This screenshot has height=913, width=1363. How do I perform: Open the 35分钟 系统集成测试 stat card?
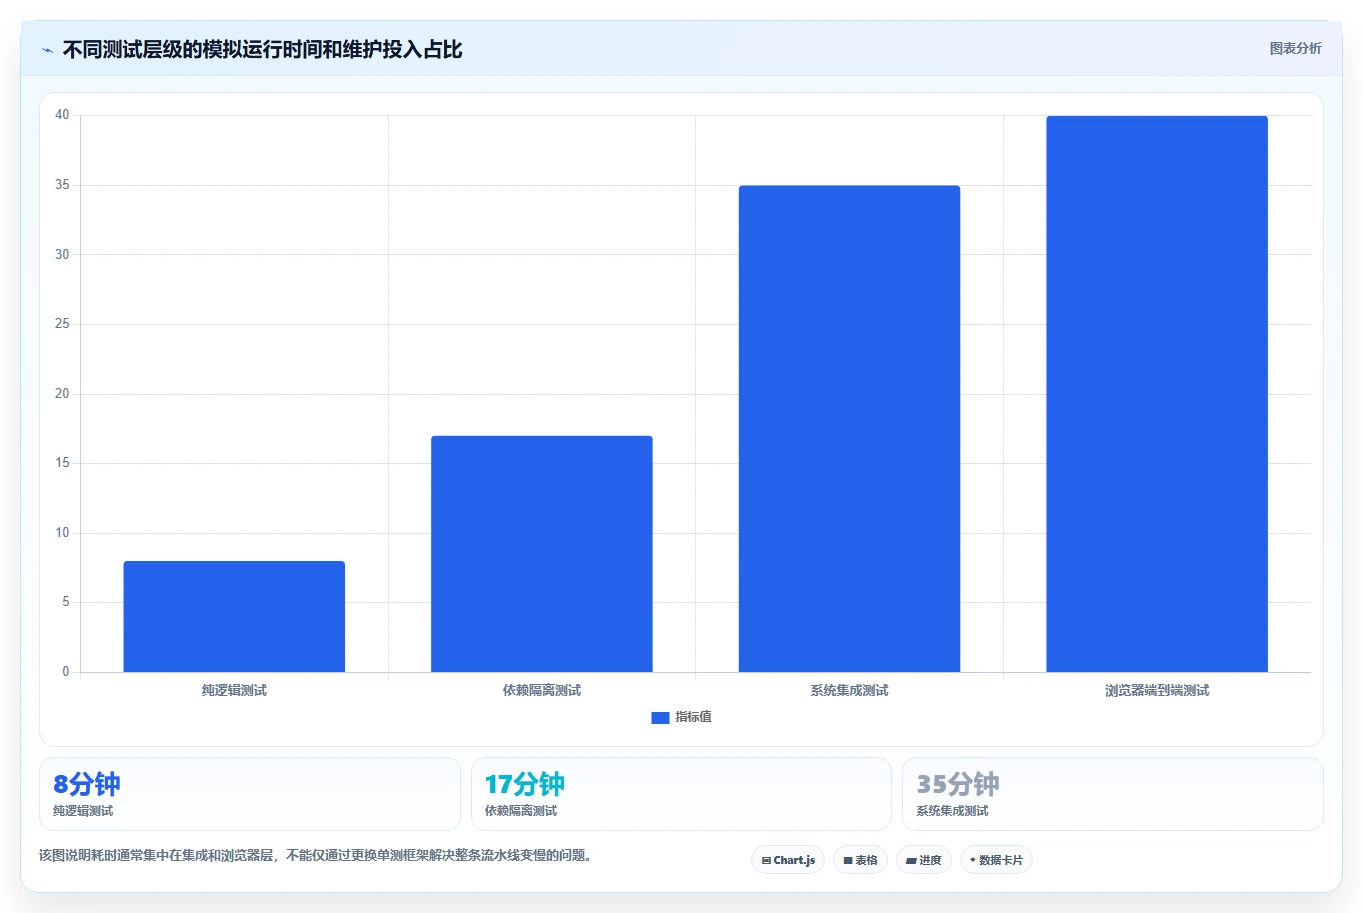tap(1112, 794)
